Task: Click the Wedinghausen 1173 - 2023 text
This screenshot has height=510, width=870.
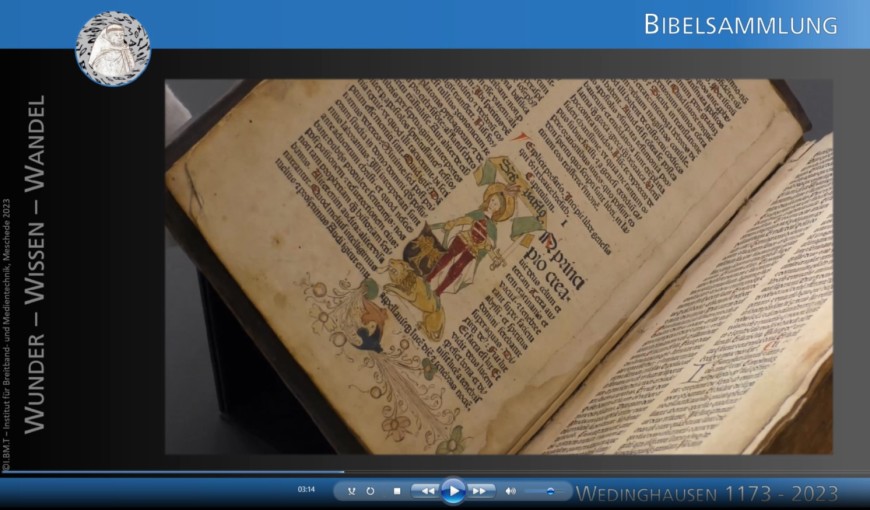Action: 706,493
